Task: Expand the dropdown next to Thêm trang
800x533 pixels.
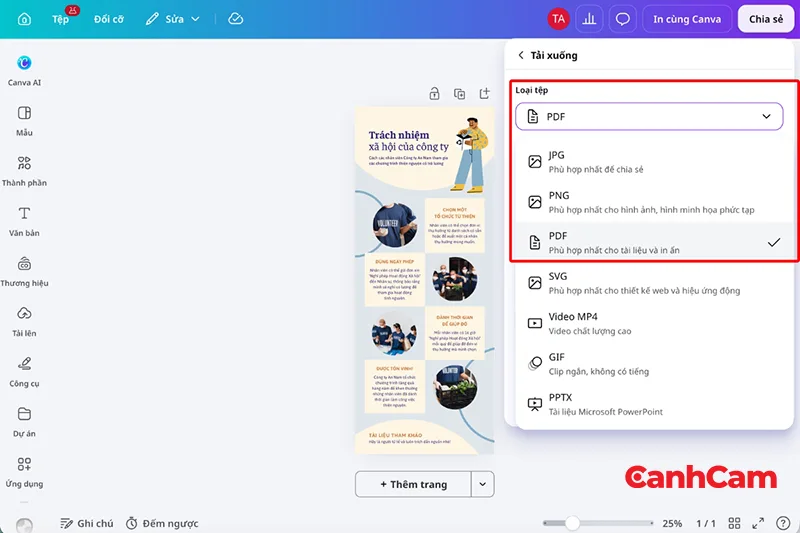Action: [483, 484]
